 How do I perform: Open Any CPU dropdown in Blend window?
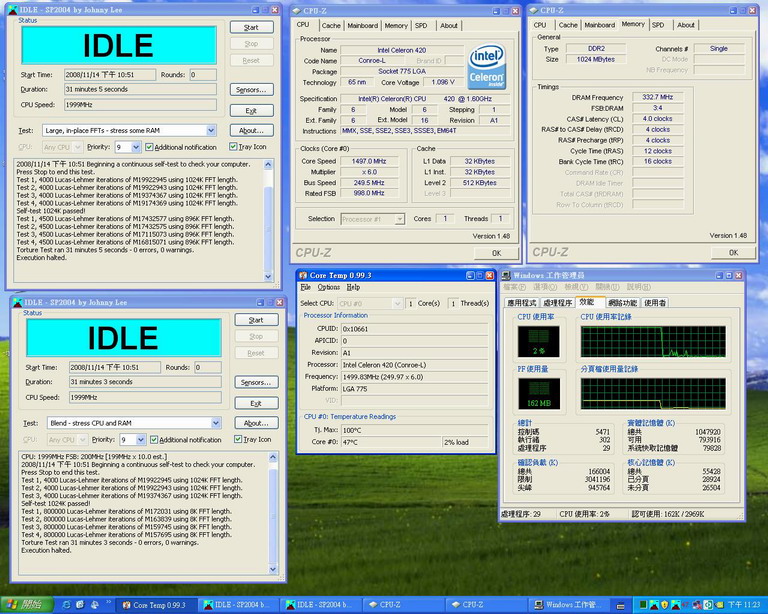coord(82,440)
